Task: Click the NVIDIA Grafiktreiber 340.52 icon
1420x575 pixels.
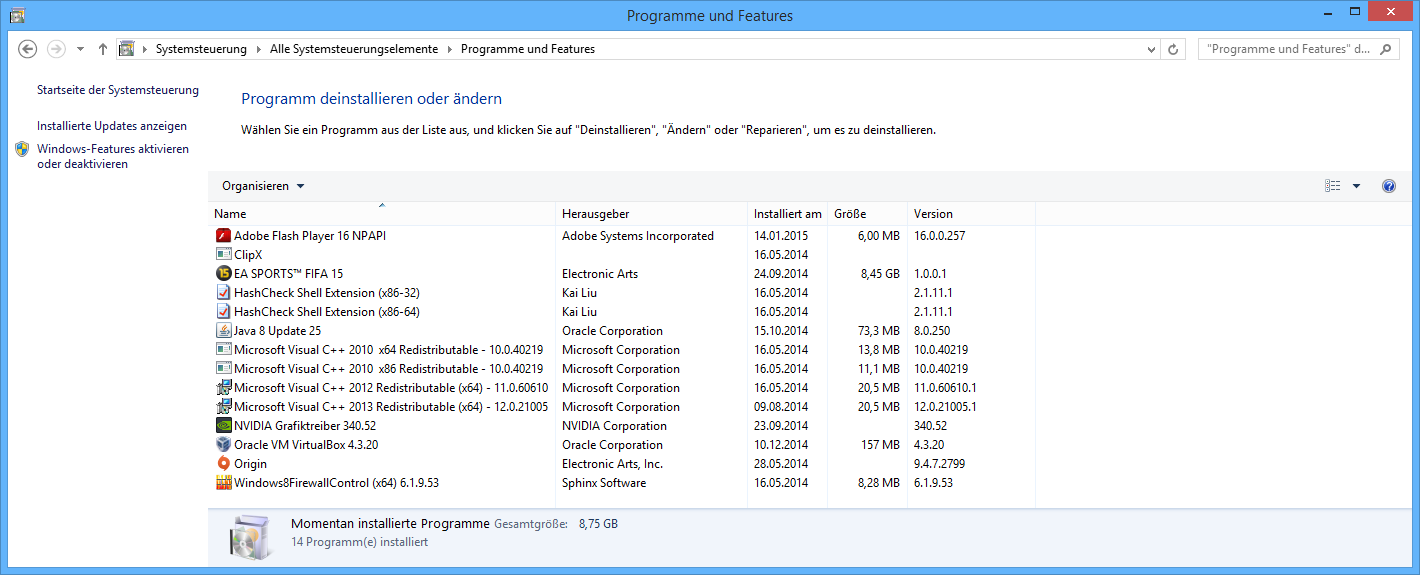Action: point(224,426)
